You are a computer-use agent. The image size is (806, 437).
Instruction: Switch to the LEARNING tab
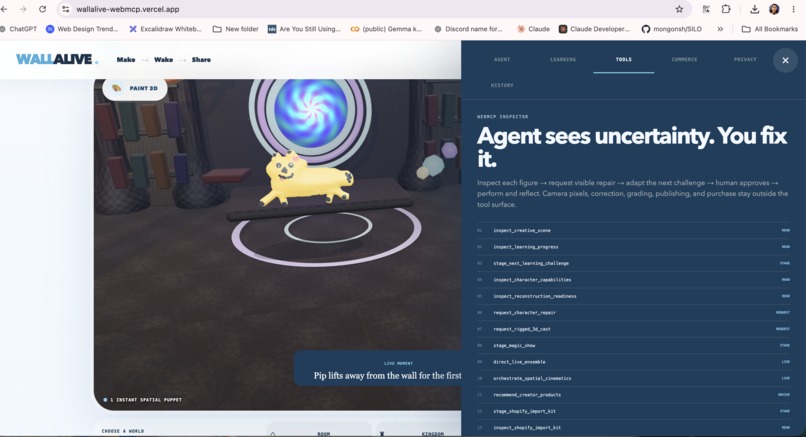pos(563,60)
